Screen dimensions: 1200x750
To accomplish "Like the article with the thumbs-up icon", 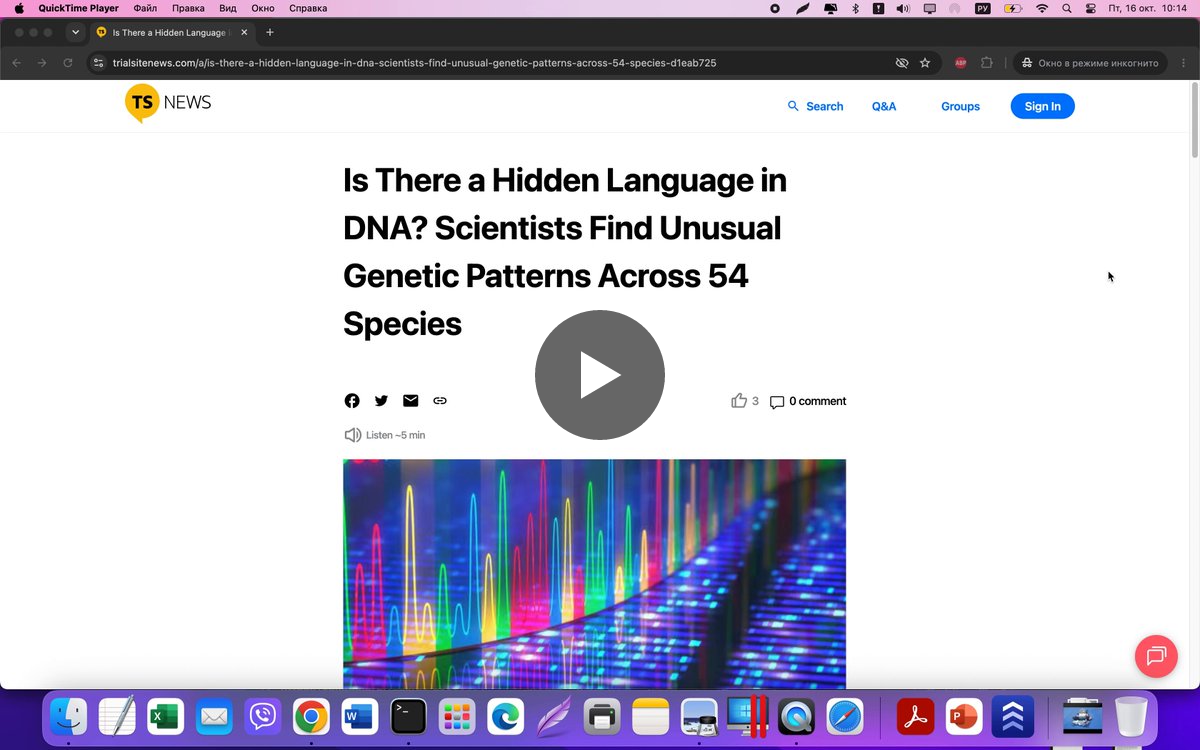I will [739, 401].
